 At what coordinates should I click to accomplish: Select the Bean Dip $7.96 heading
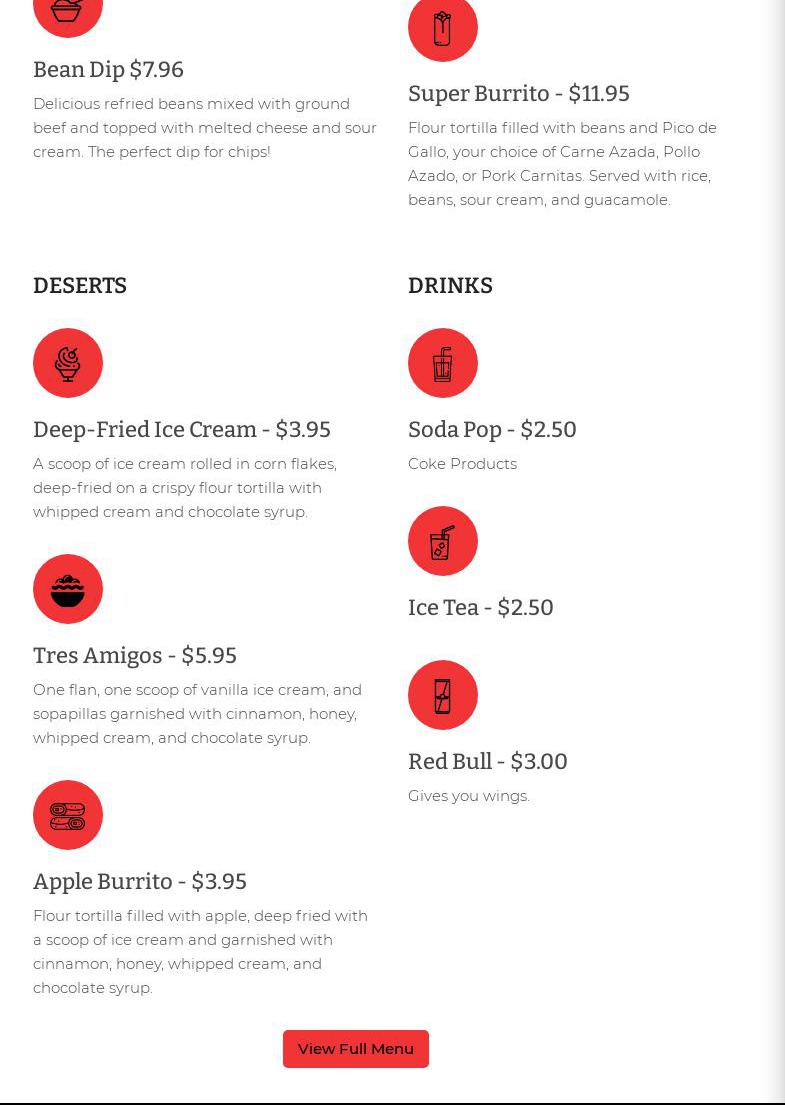click(108, 70)
